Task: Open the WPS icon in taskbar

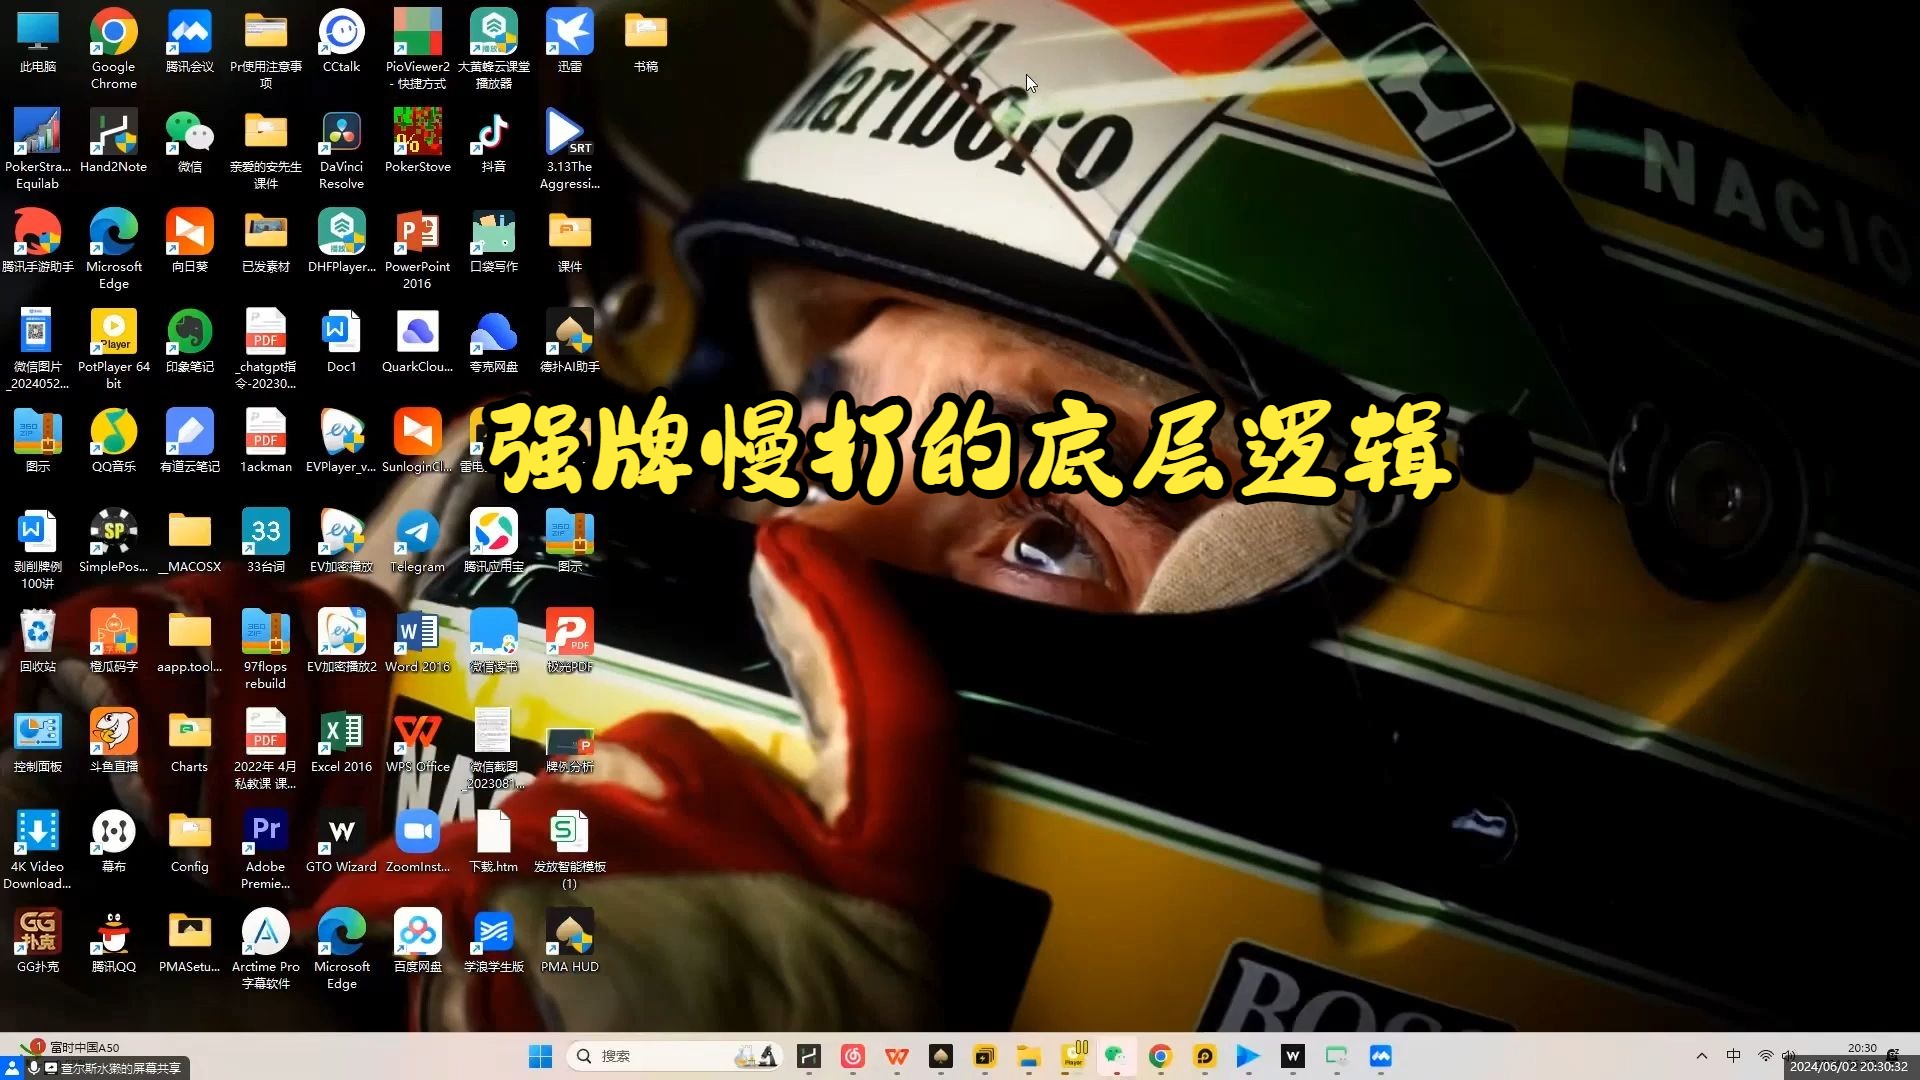Action: tap(897, 1056)
